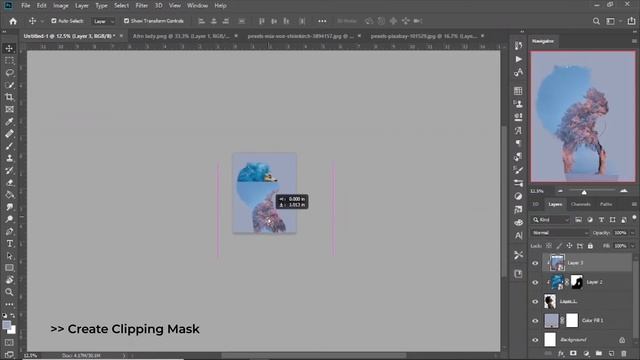Select the Move tool
The image size is (640, 360).
[9, 48]
